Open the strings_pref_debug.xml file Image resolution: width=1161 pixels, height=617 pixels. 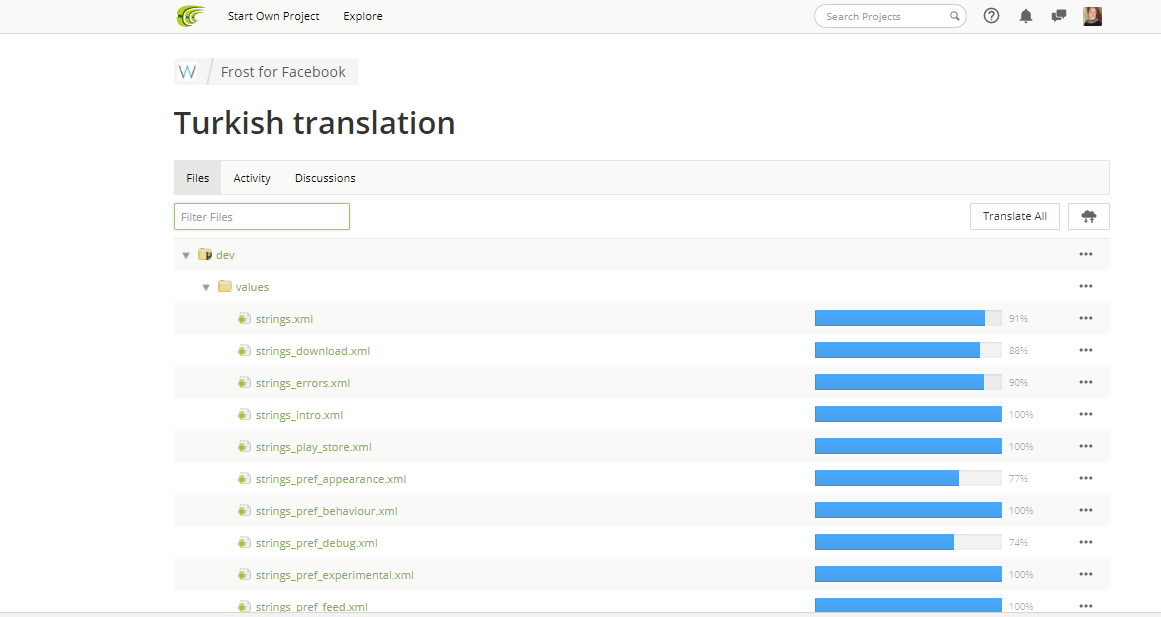point(316,543)
